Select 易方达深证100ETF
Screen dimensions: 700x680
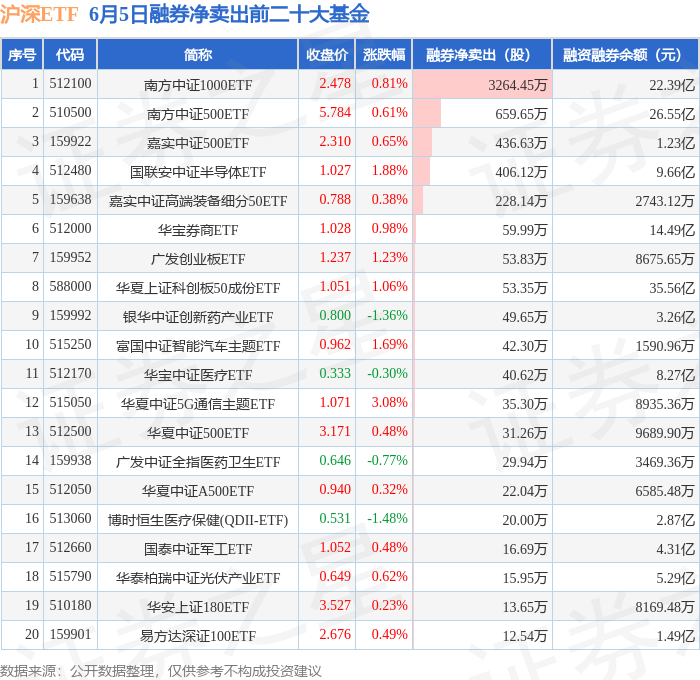pos(198,636)
